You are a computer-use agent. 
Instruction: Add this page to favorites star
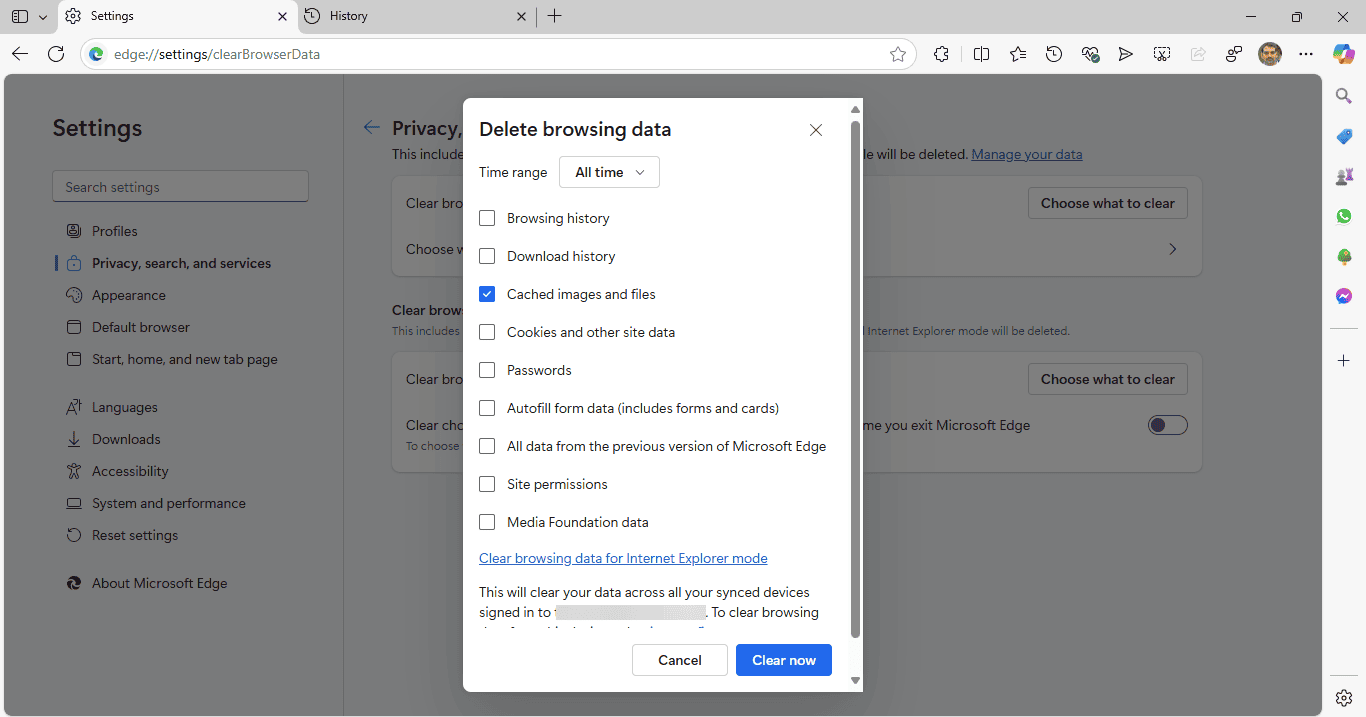pos(898,54)
